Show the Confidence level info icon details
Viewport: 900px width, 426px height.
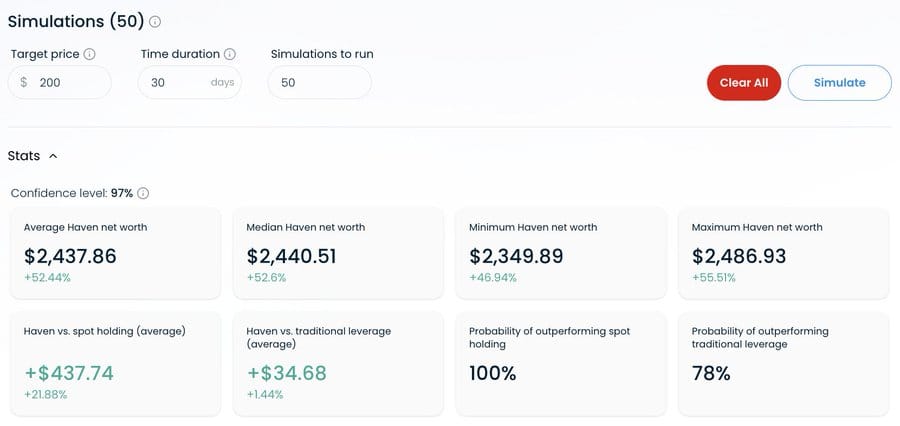[143, 193]
